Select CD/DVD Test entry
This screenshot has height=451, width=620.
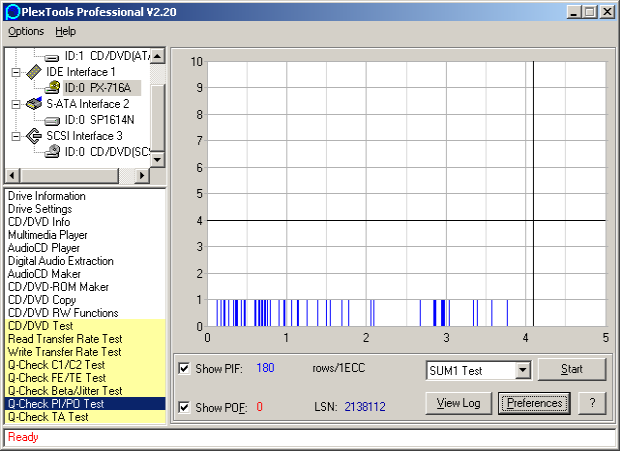85,326
